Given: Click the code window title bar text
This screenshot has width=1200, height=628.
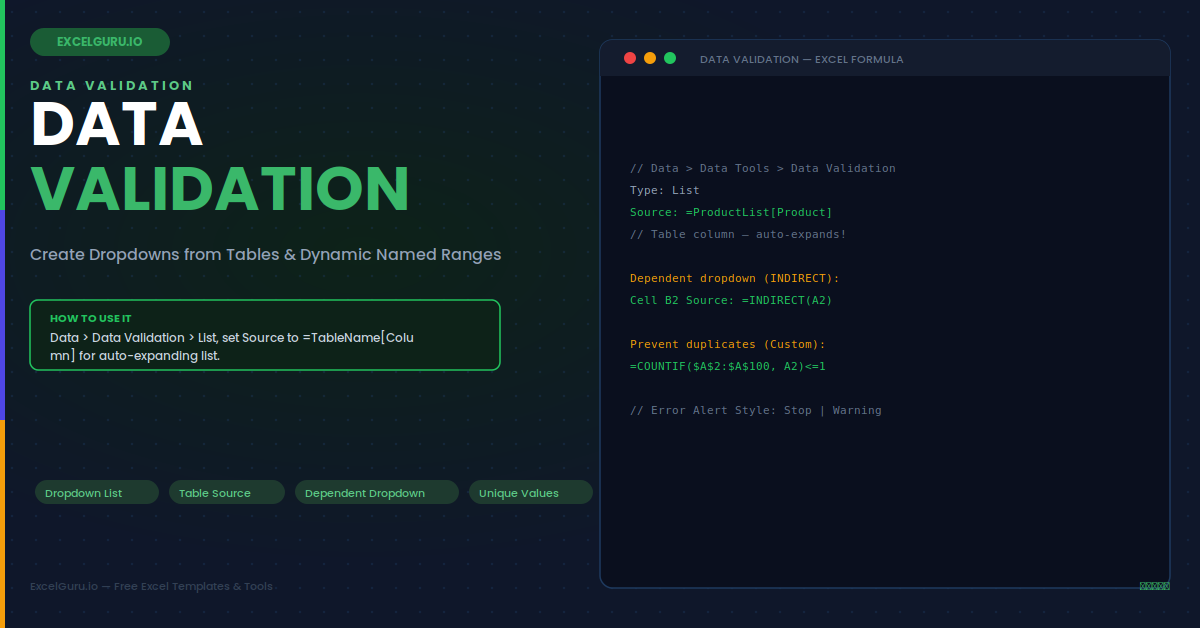Looking at the screenshot, I should (801, 59).
